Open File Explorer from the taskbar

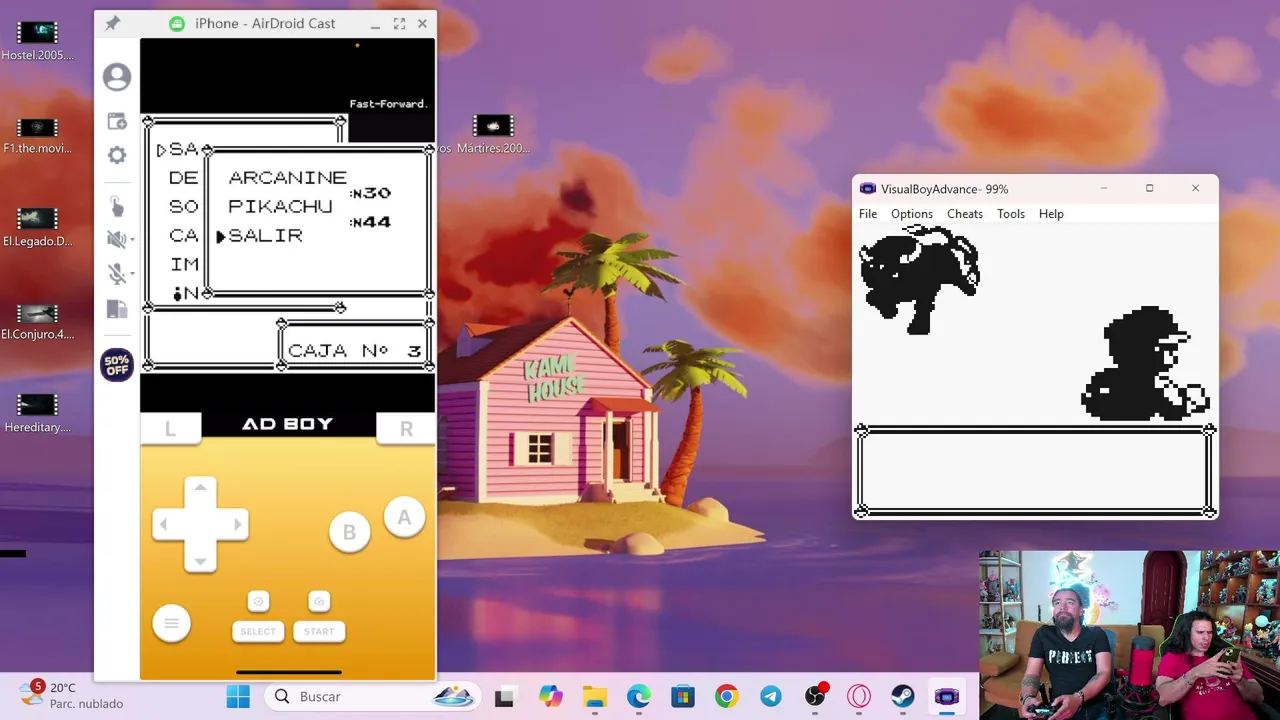point(595,697)
